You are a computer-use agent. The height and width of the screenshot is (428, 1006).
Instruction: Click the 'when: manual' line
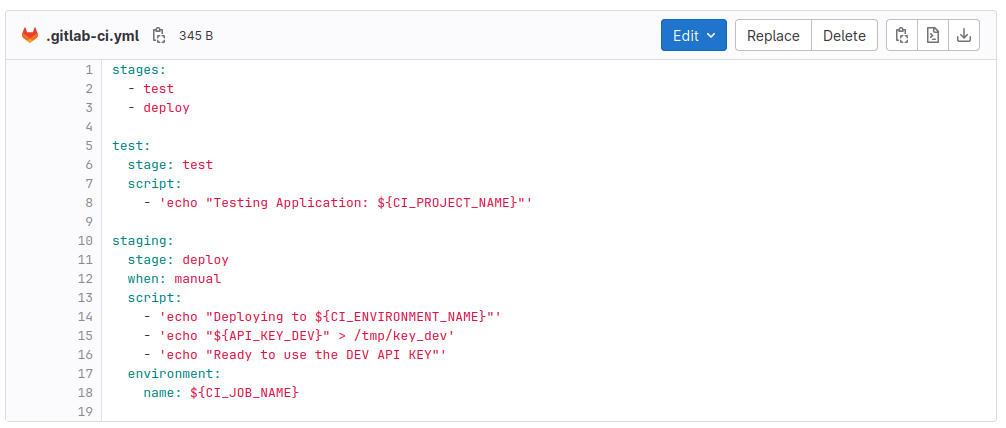pyautogui.click(x=174, y=279)
